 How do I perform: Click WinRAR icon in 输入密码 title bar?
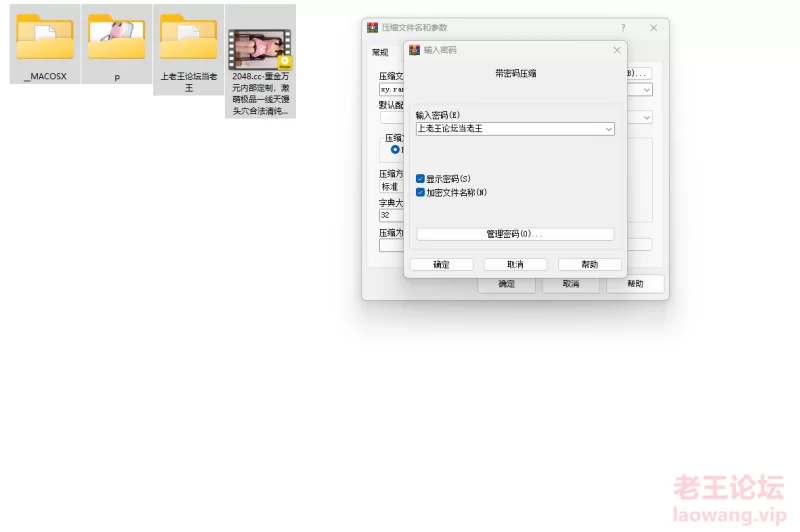pos(414,50)
